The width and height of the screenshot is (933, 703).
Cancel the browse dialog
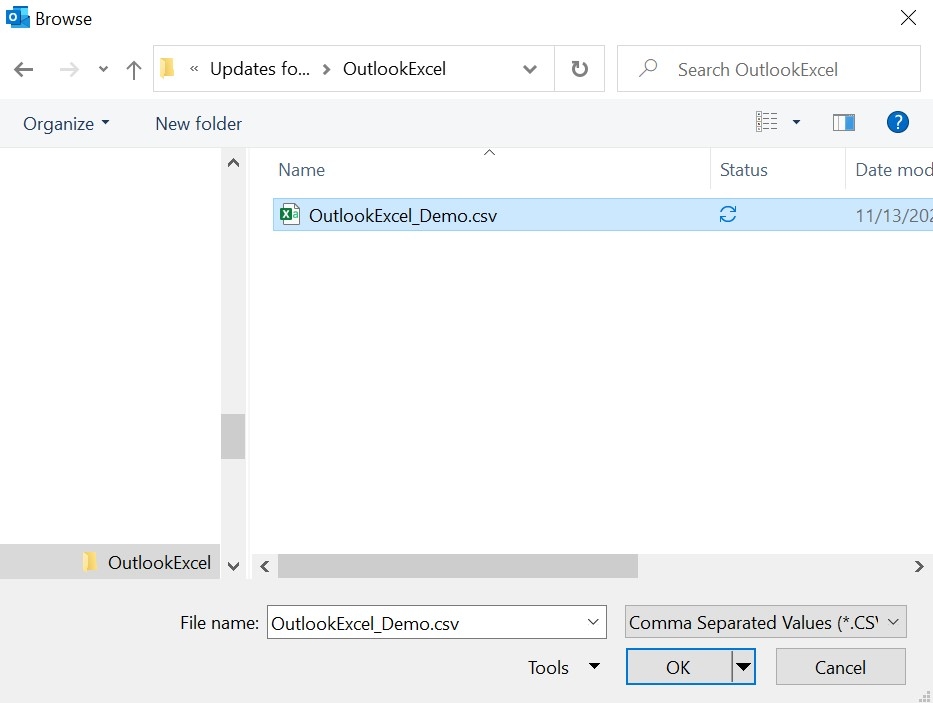[x=840, y=667]
